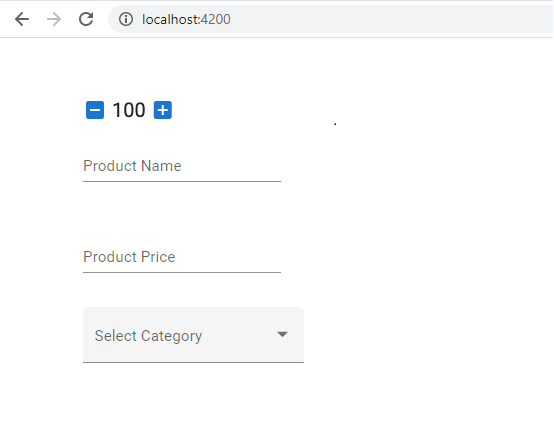Reload the localhost page

point(86,19)
